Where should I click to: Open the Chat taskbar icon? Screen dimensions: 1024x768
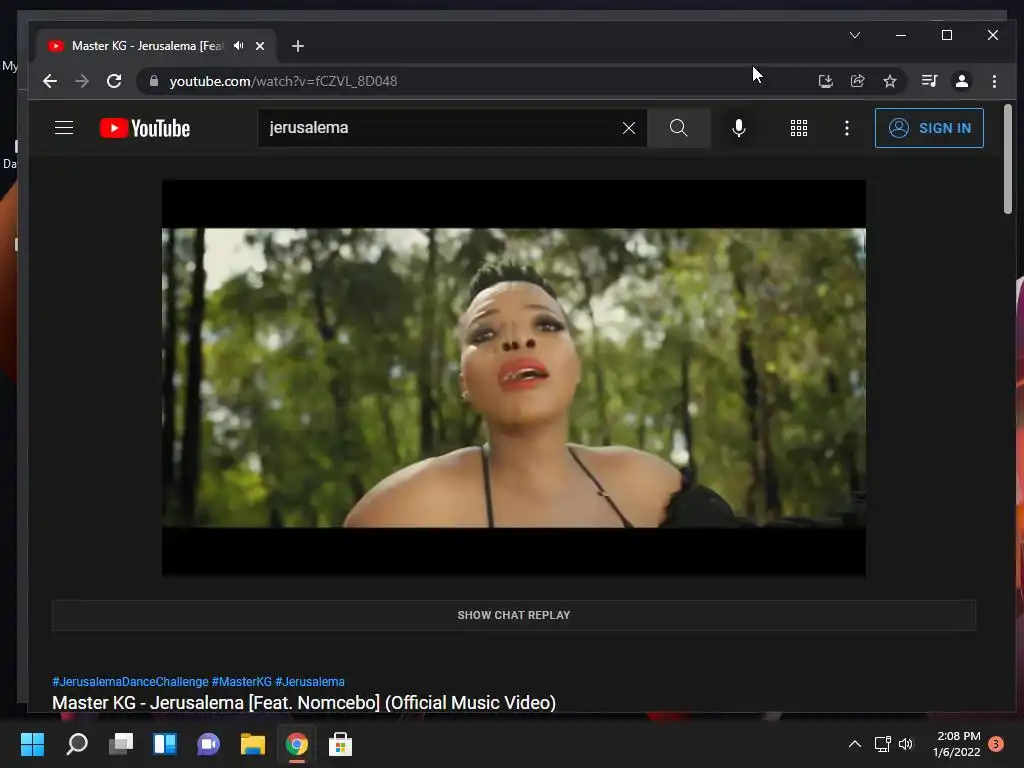(x=208, y=744)
